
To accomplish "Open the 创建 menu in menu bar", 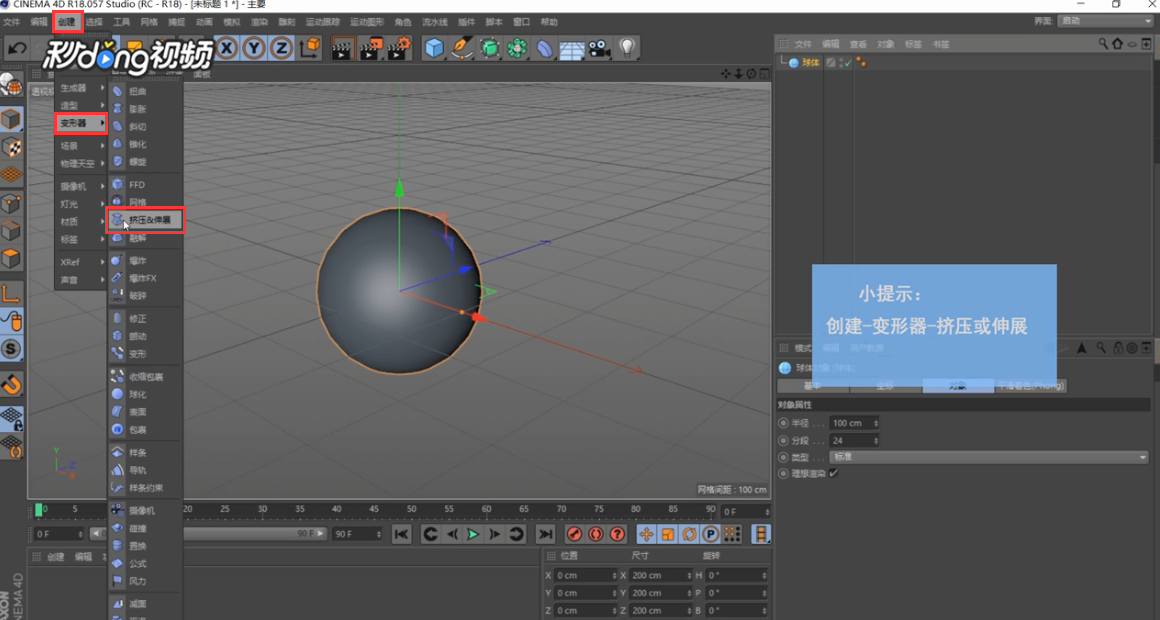I will click(67, 22).
